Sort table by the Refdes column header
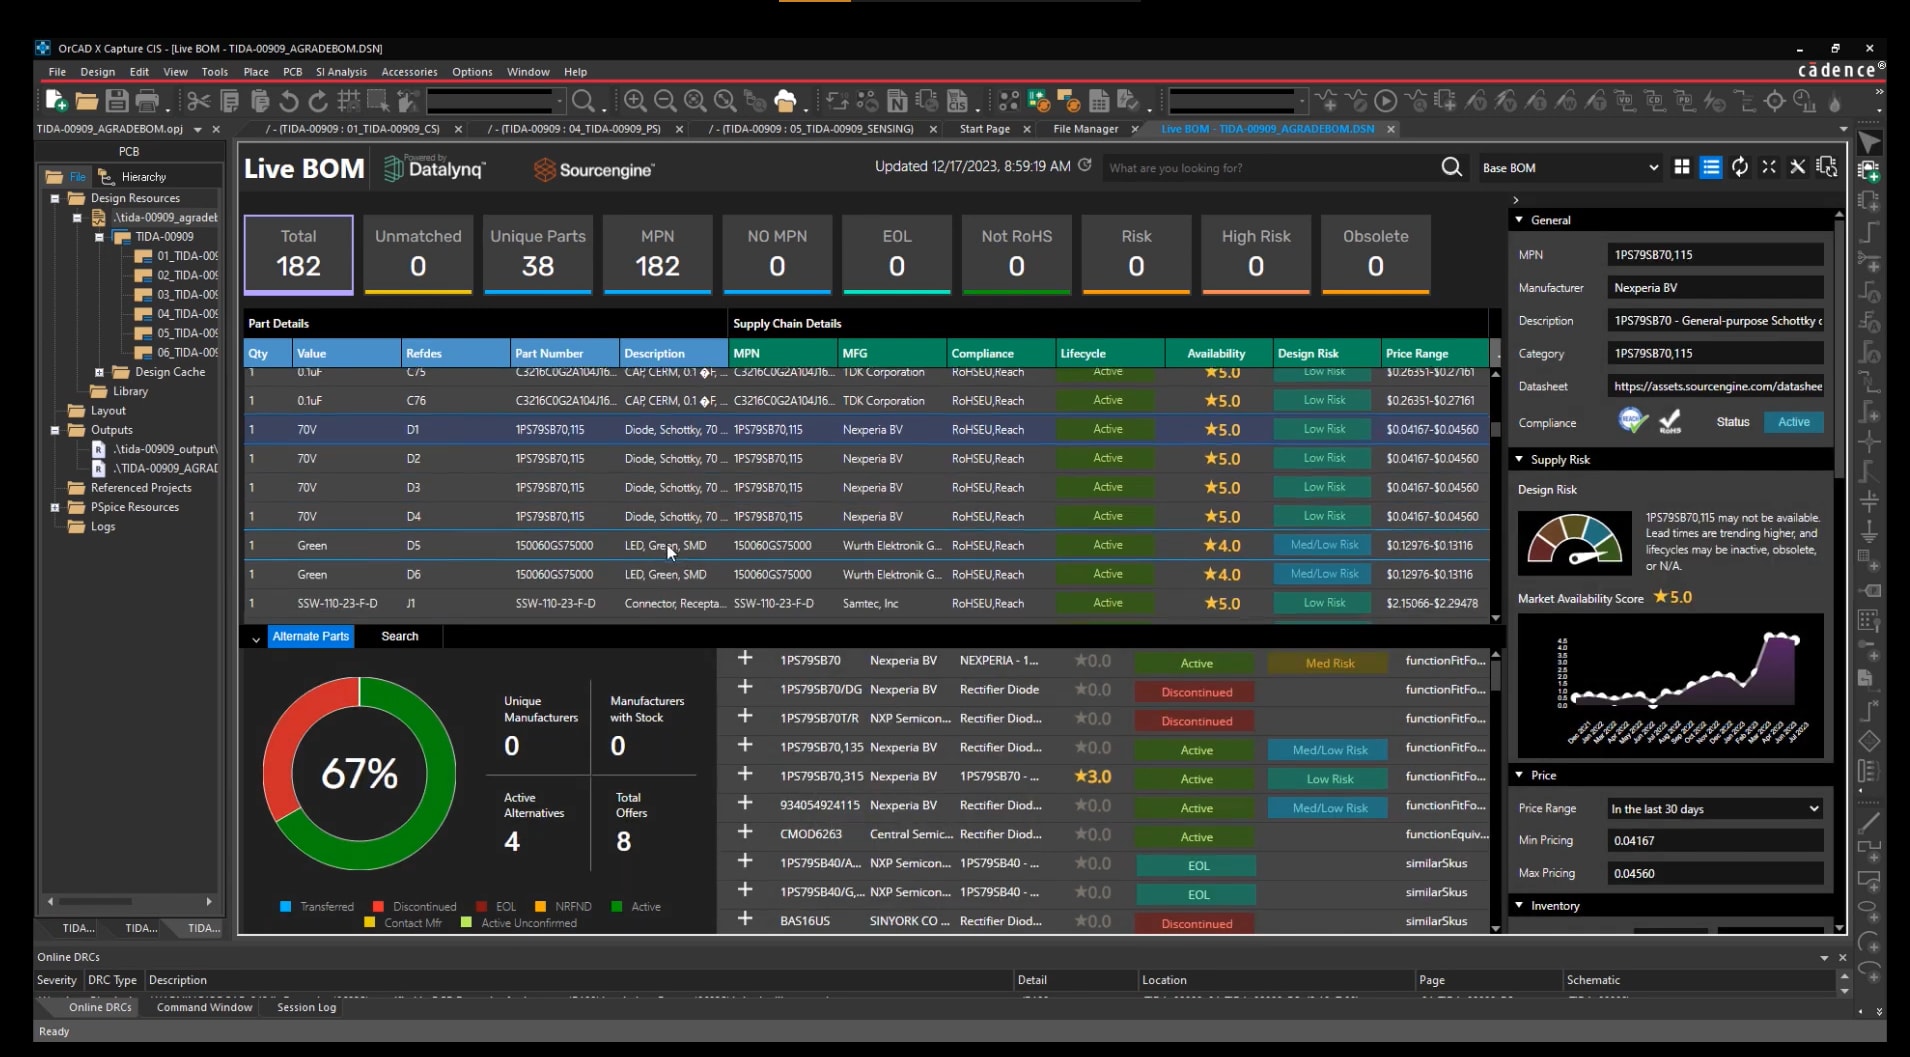 tap(456, 353)
